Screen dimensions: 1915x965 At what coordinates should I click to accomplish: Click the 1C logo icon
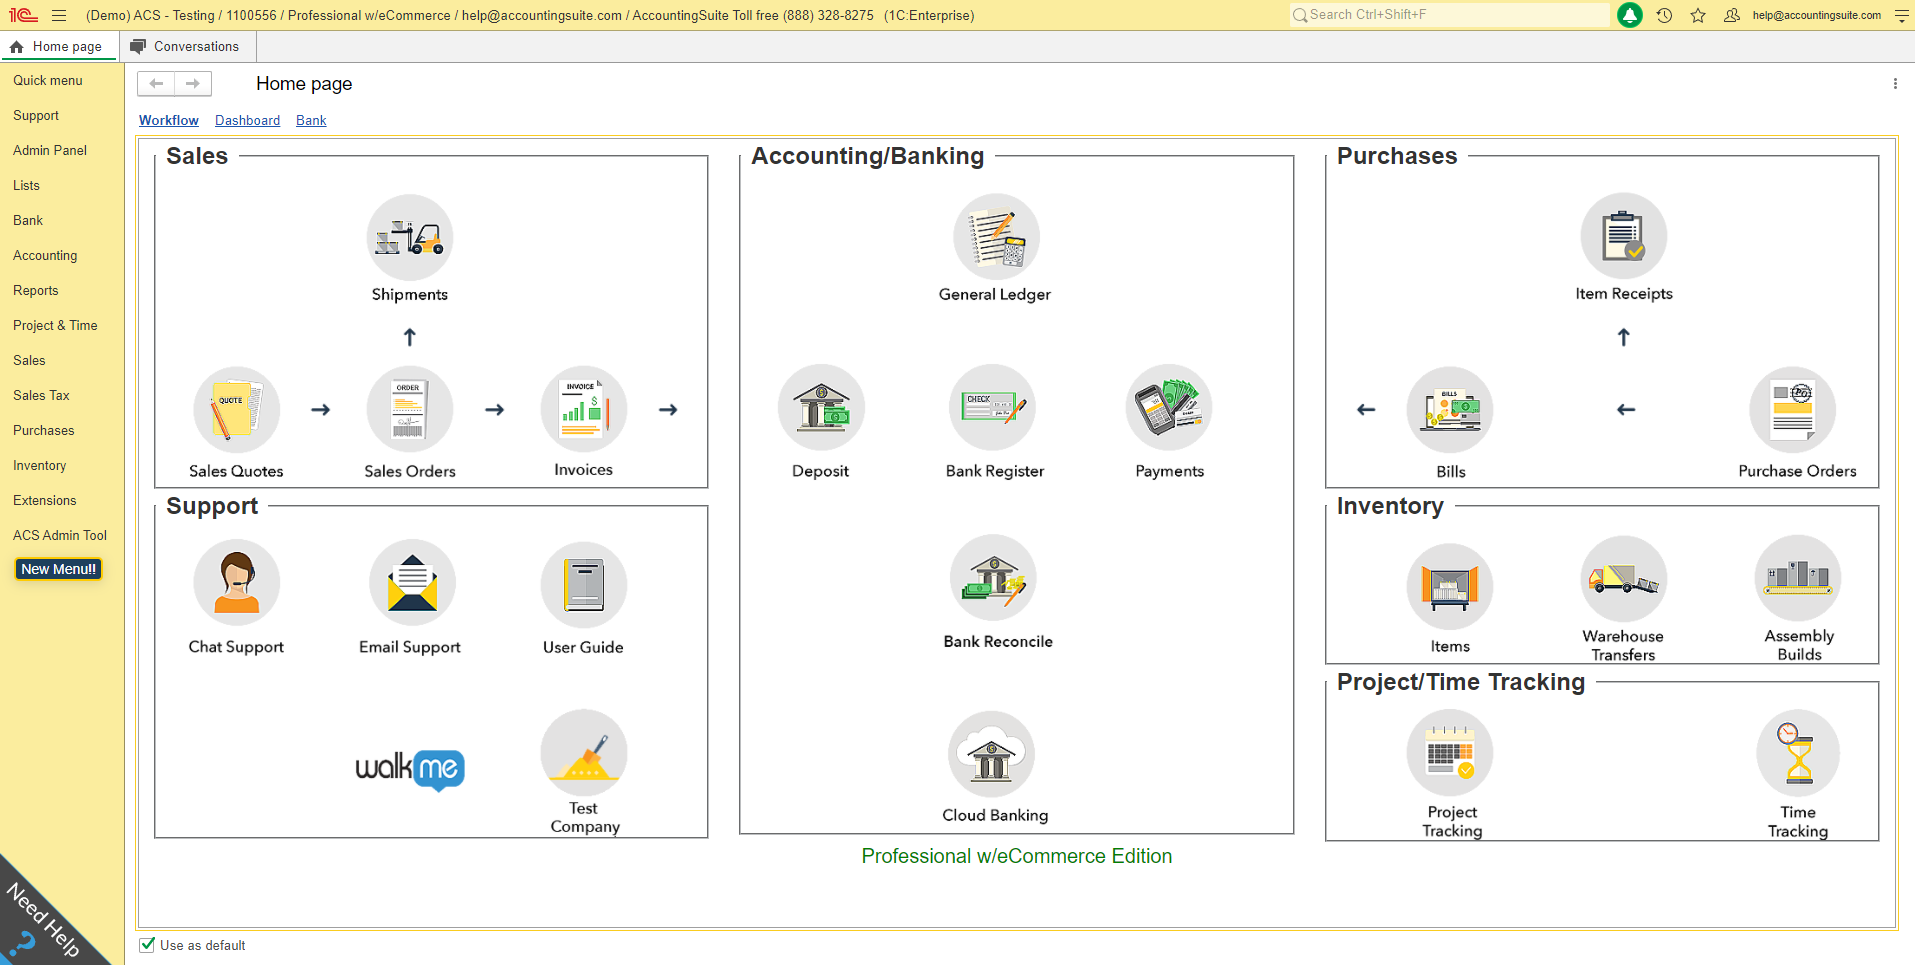(23, 15)
